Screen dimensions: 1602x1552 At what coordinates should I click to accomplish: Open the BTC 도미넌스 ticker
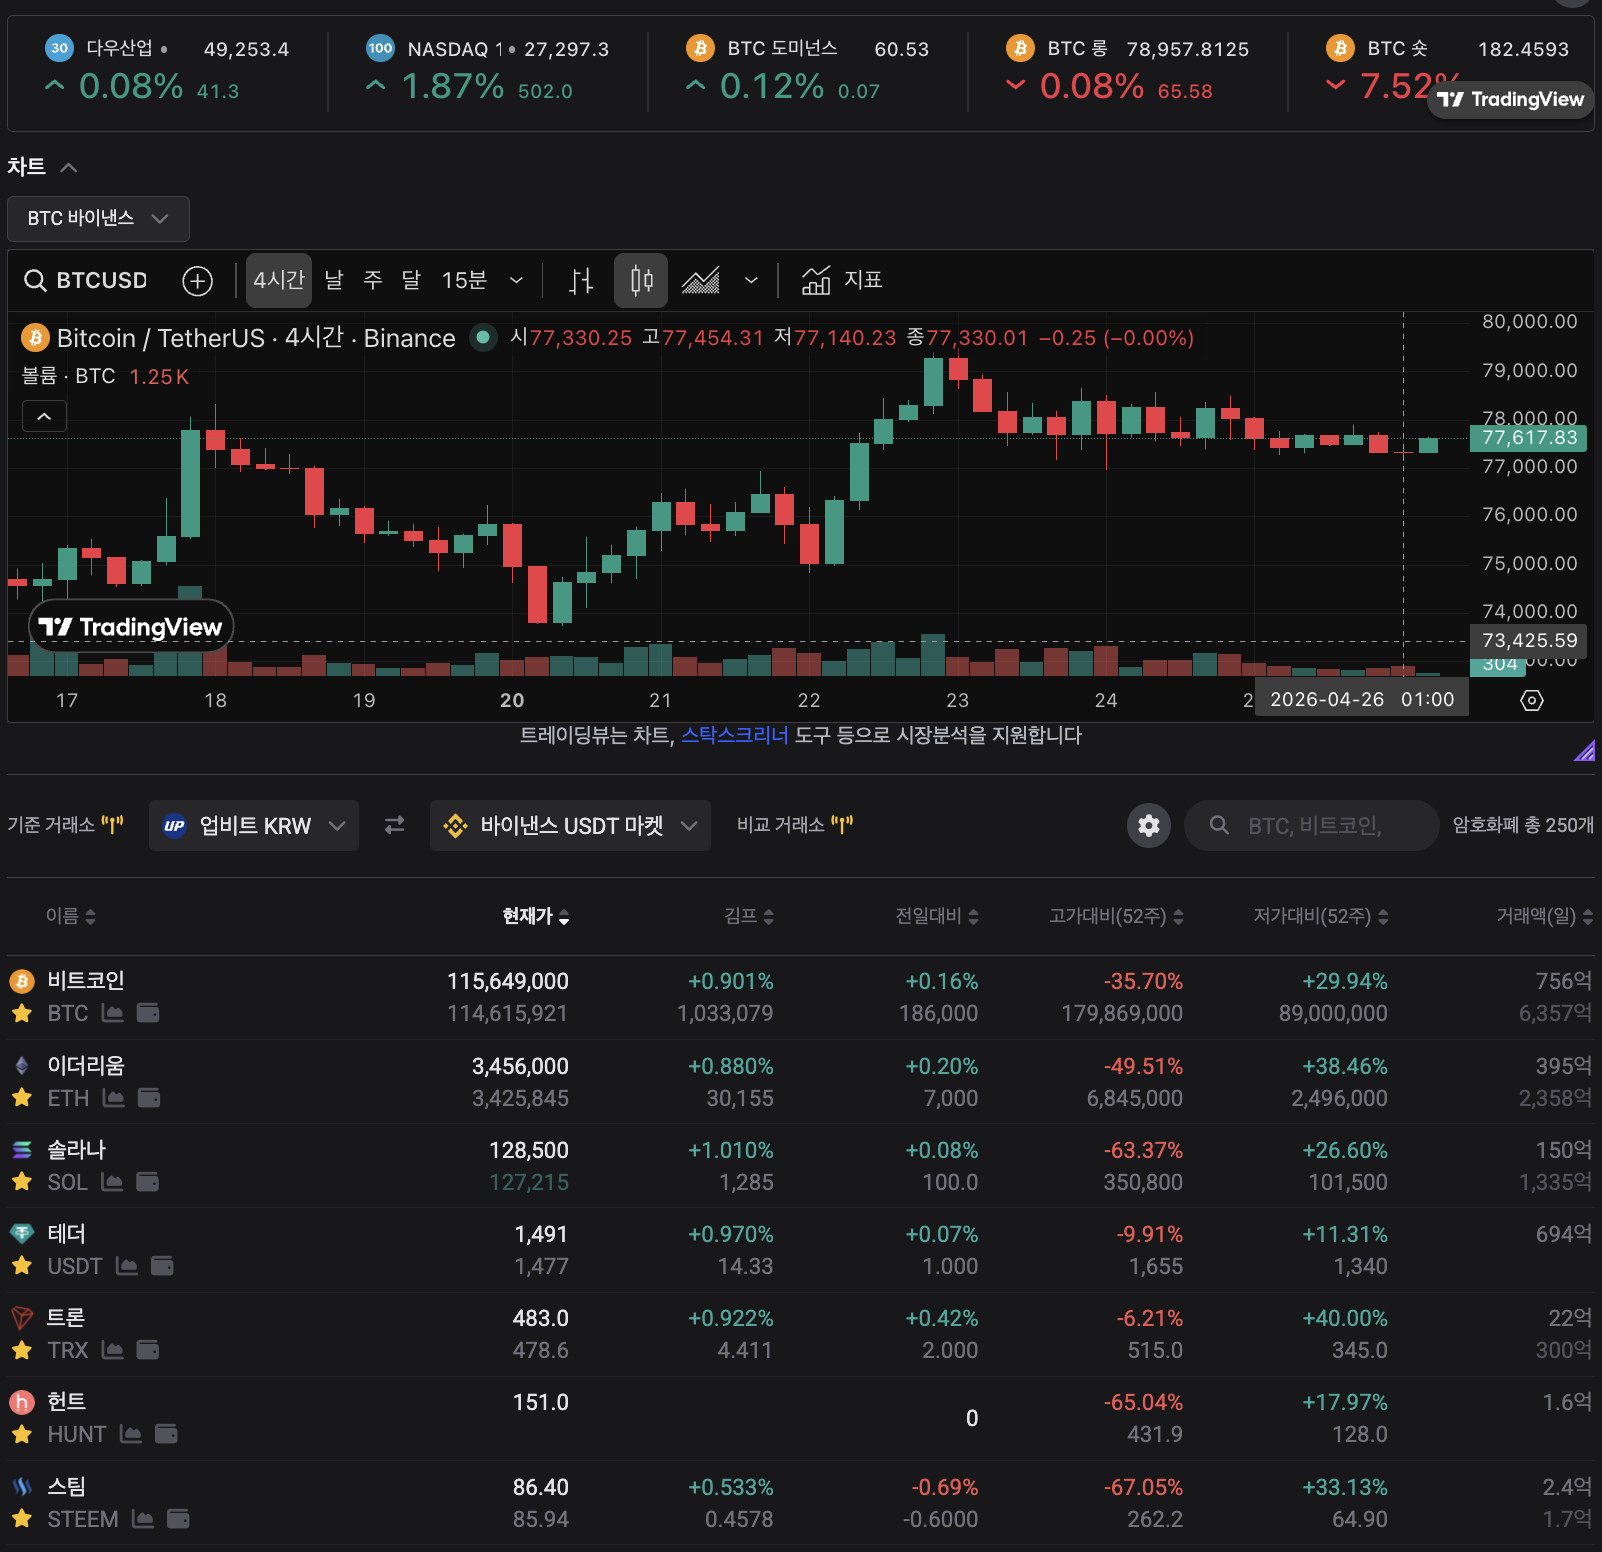(808, 69)
